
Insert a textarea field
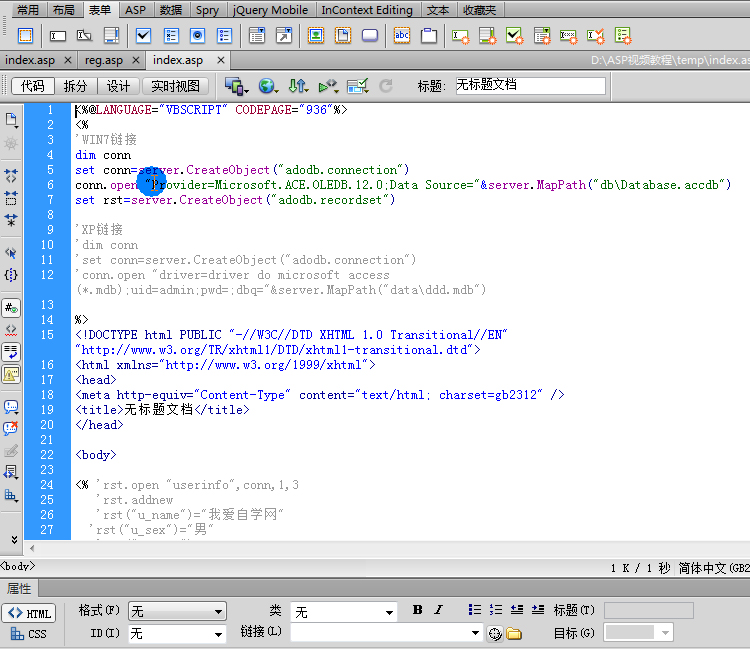click(x=111, y=35)
